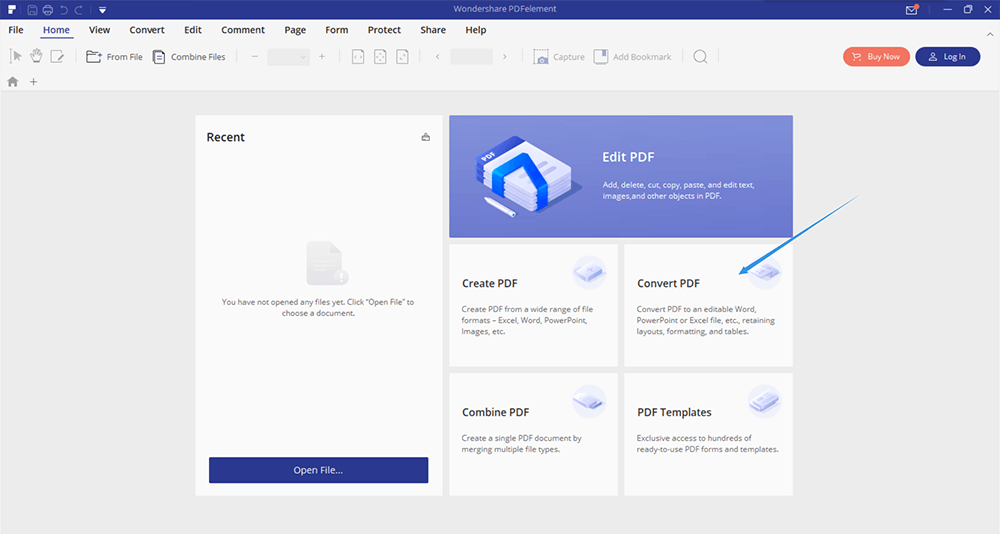Open the Protect menu
Screen dimensions: 1000x534
tap(384, 30)
